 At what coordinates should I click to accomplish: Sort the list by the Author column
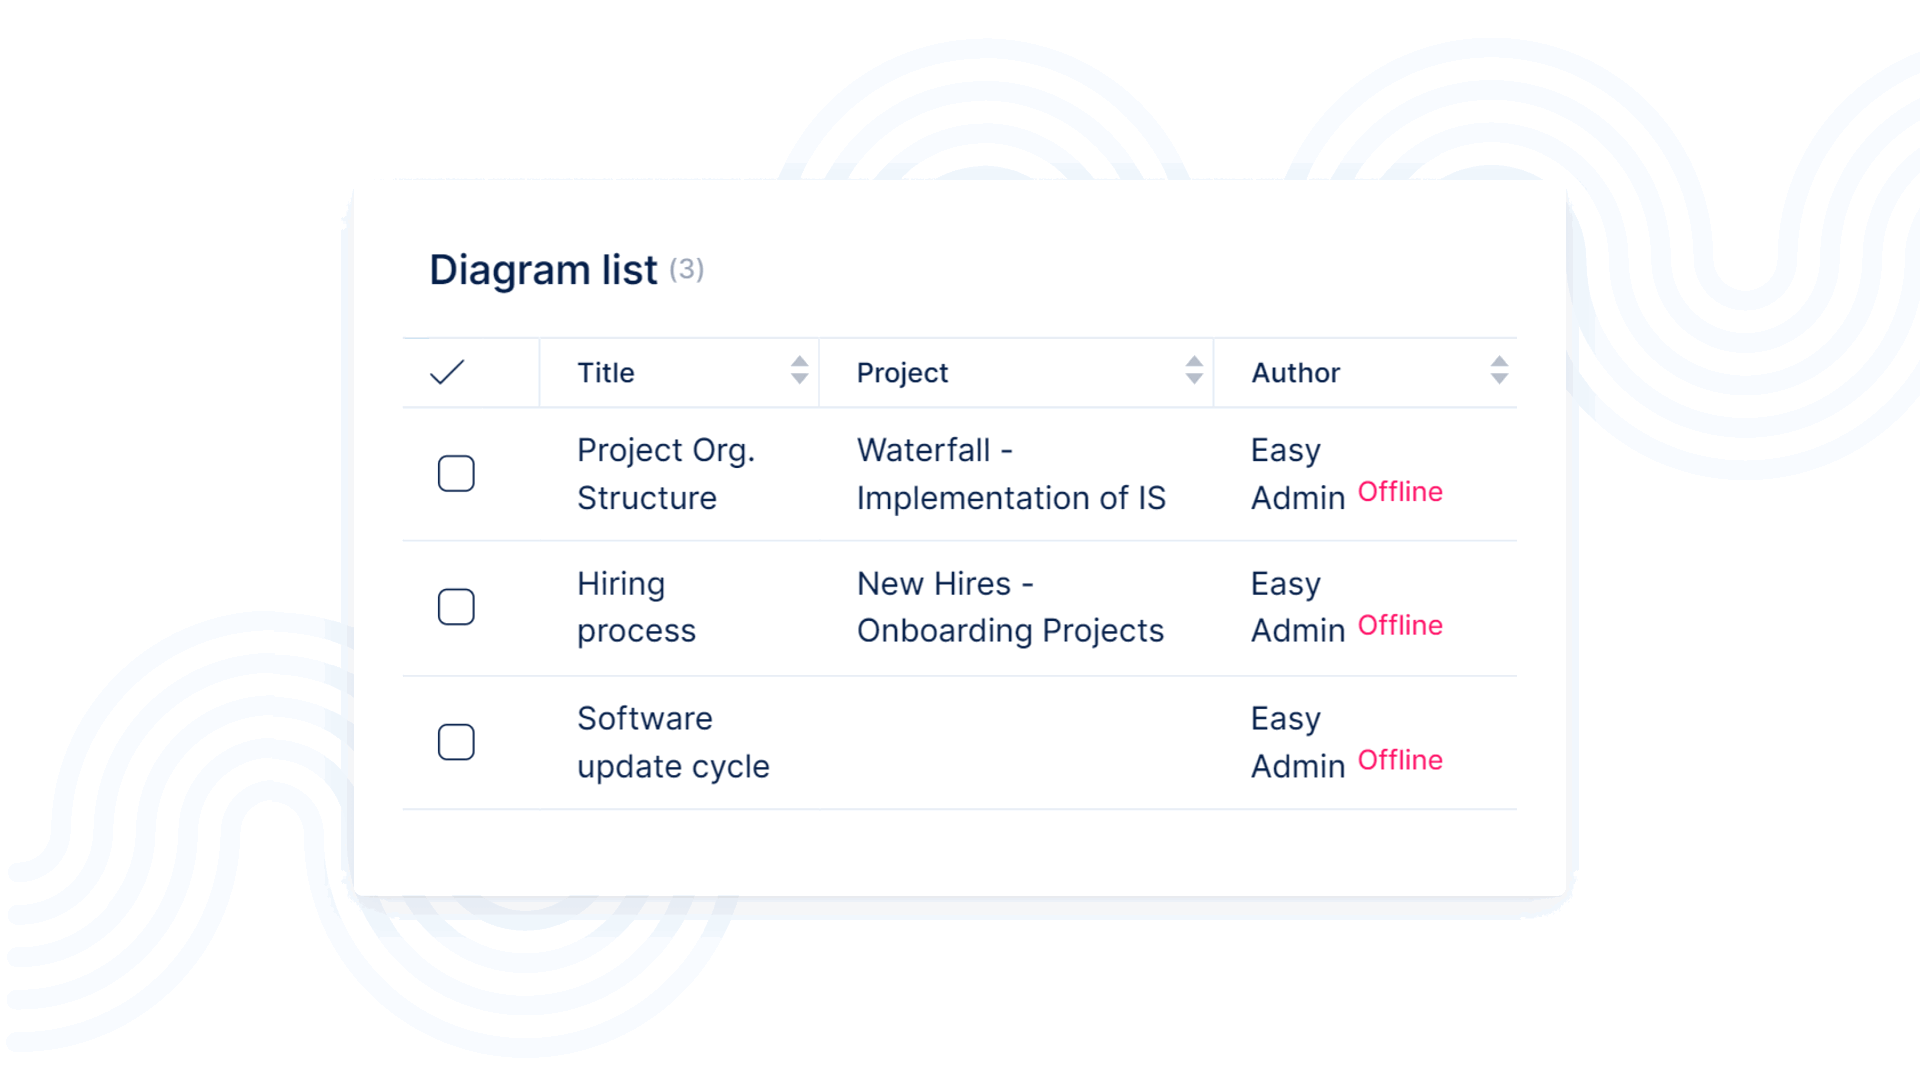1498,371
